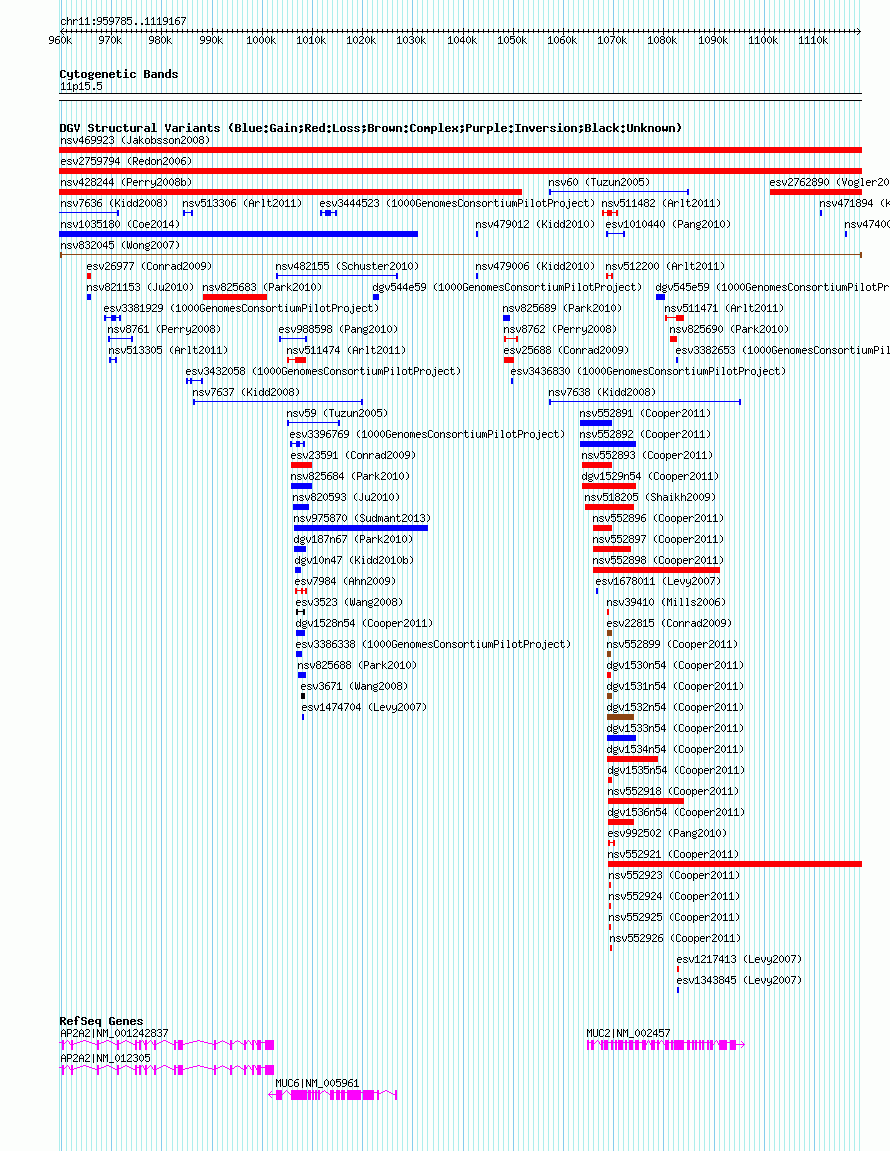
Task: Click the dgv1533n54 (Cooper2011) label
Action: [x=676, y=728]
